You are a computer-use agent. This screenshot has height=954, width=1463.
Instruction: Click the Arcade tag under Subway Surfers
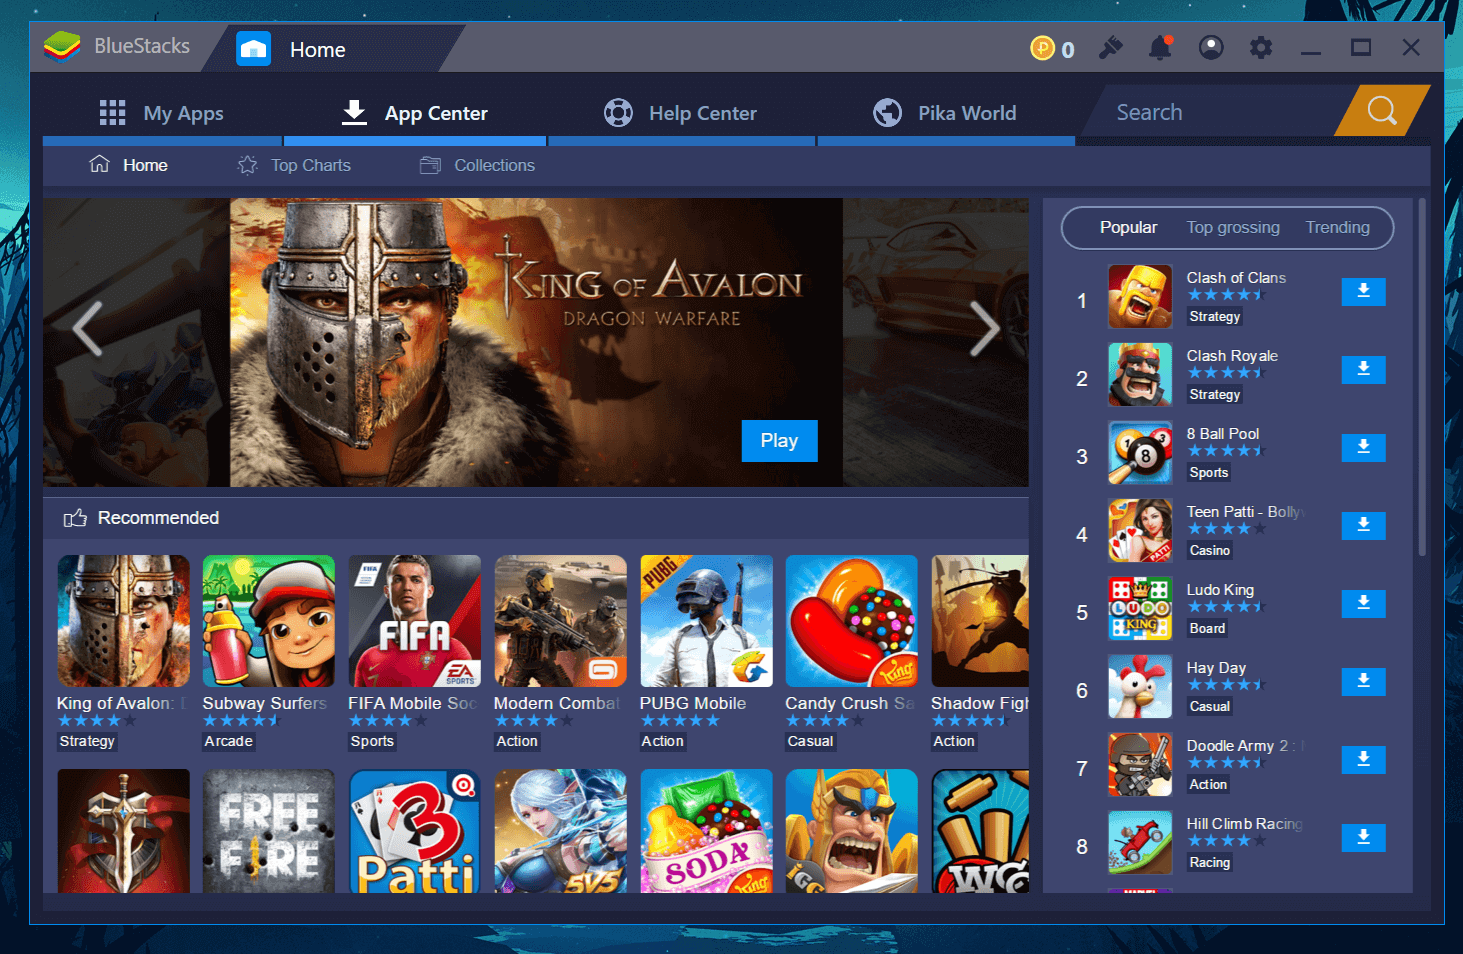coord(229,741)
